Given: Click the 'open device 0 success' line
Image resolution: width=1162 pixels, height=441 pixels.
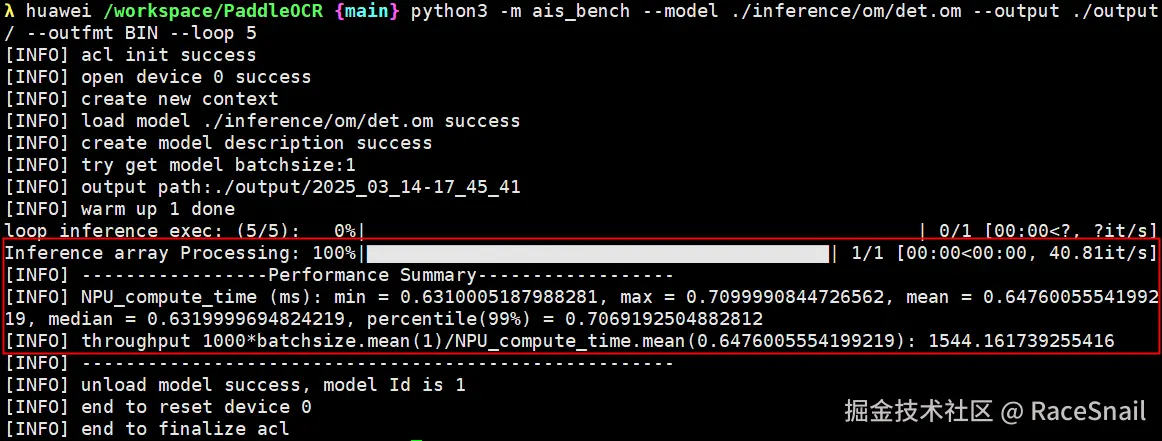Looking at the screenshot, I should [196, 77].
